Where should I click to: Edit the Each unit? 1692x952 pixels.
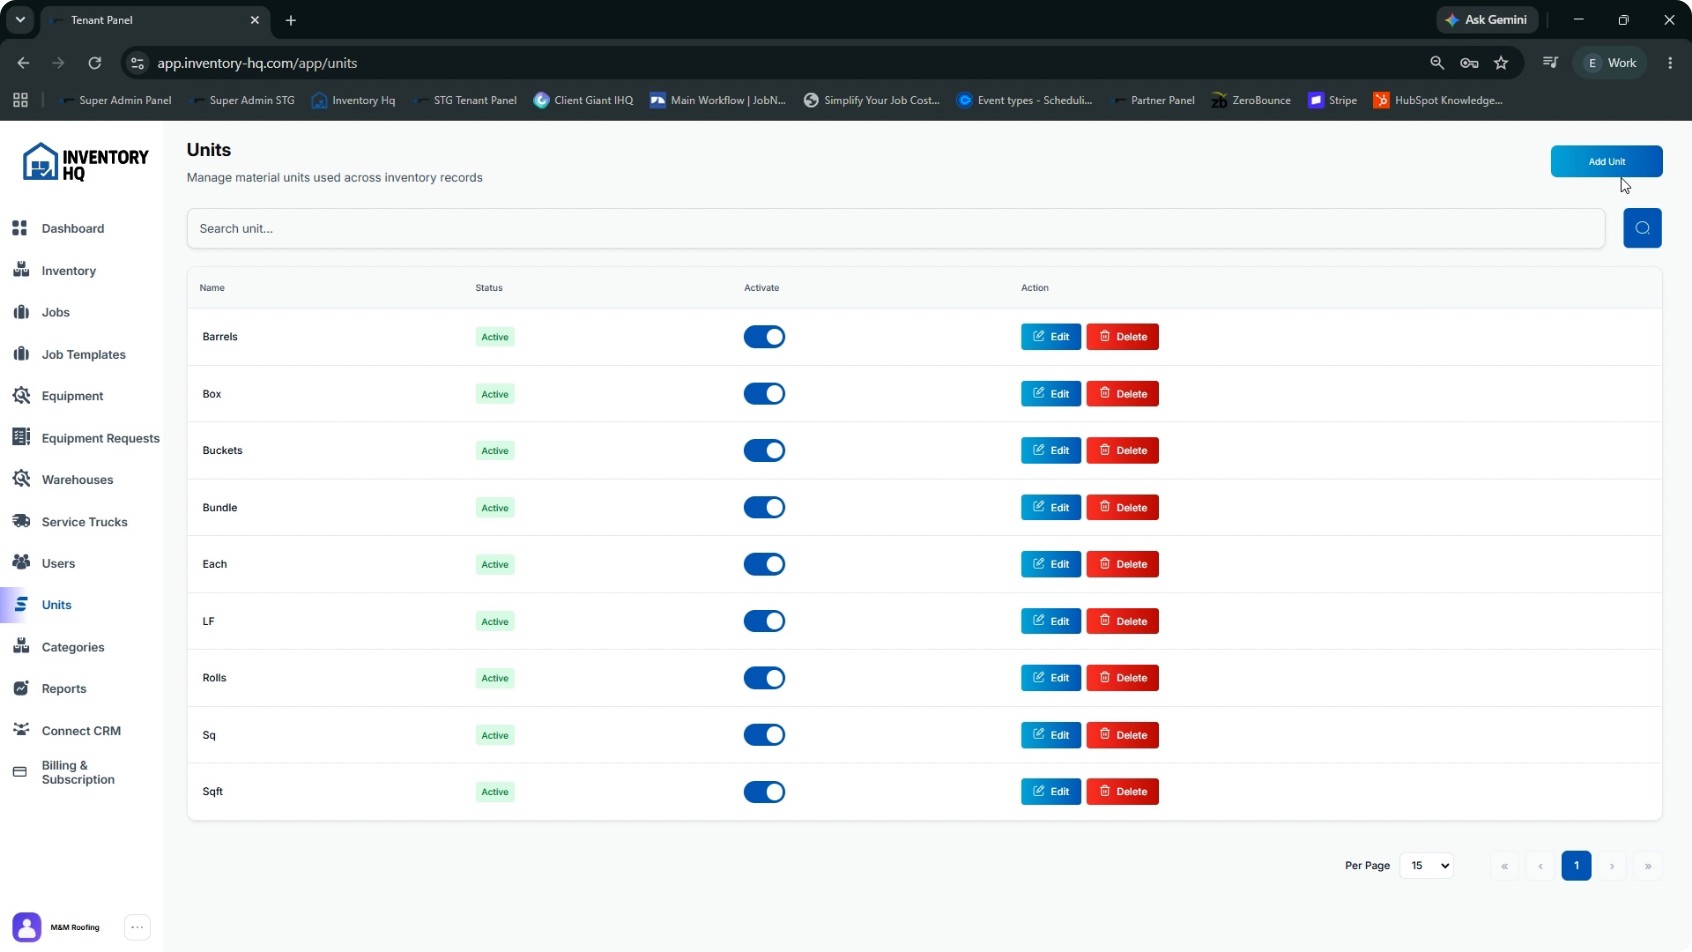[x=1050, y=564]
